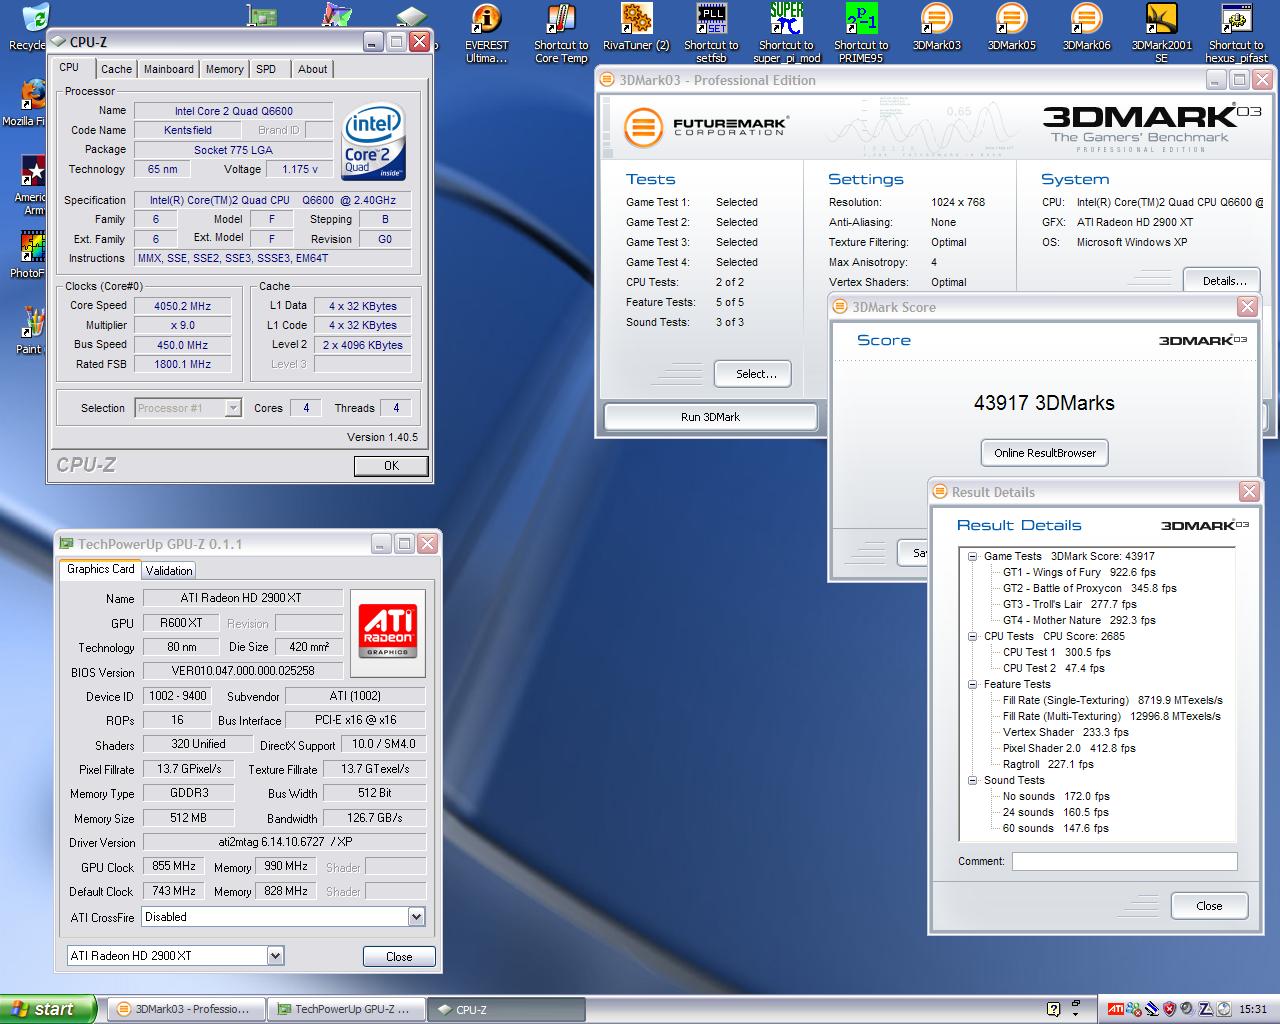The height and width of the screenshot is (1024, 1280).
Task: Click the Select... tests button
Action: click(753, 374)
